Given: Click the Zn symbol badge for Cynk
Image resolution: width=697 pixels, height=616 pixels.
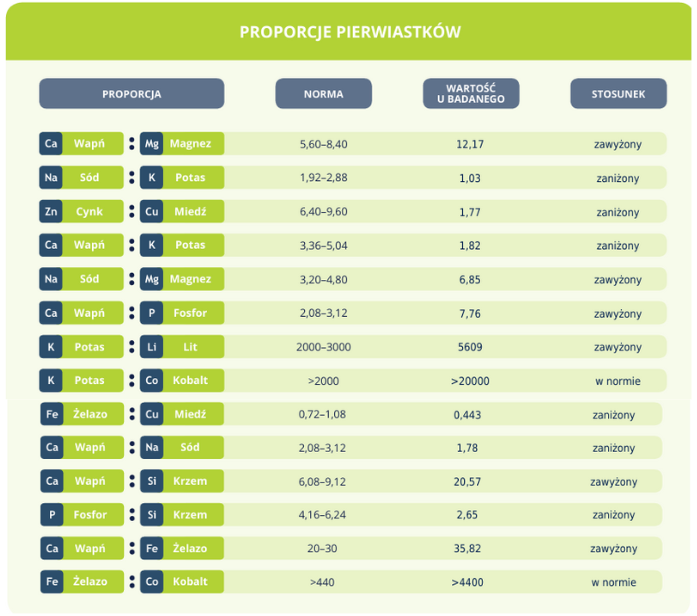Looking at the screenshot, I should pyautogui.click(x=51, y=212).
